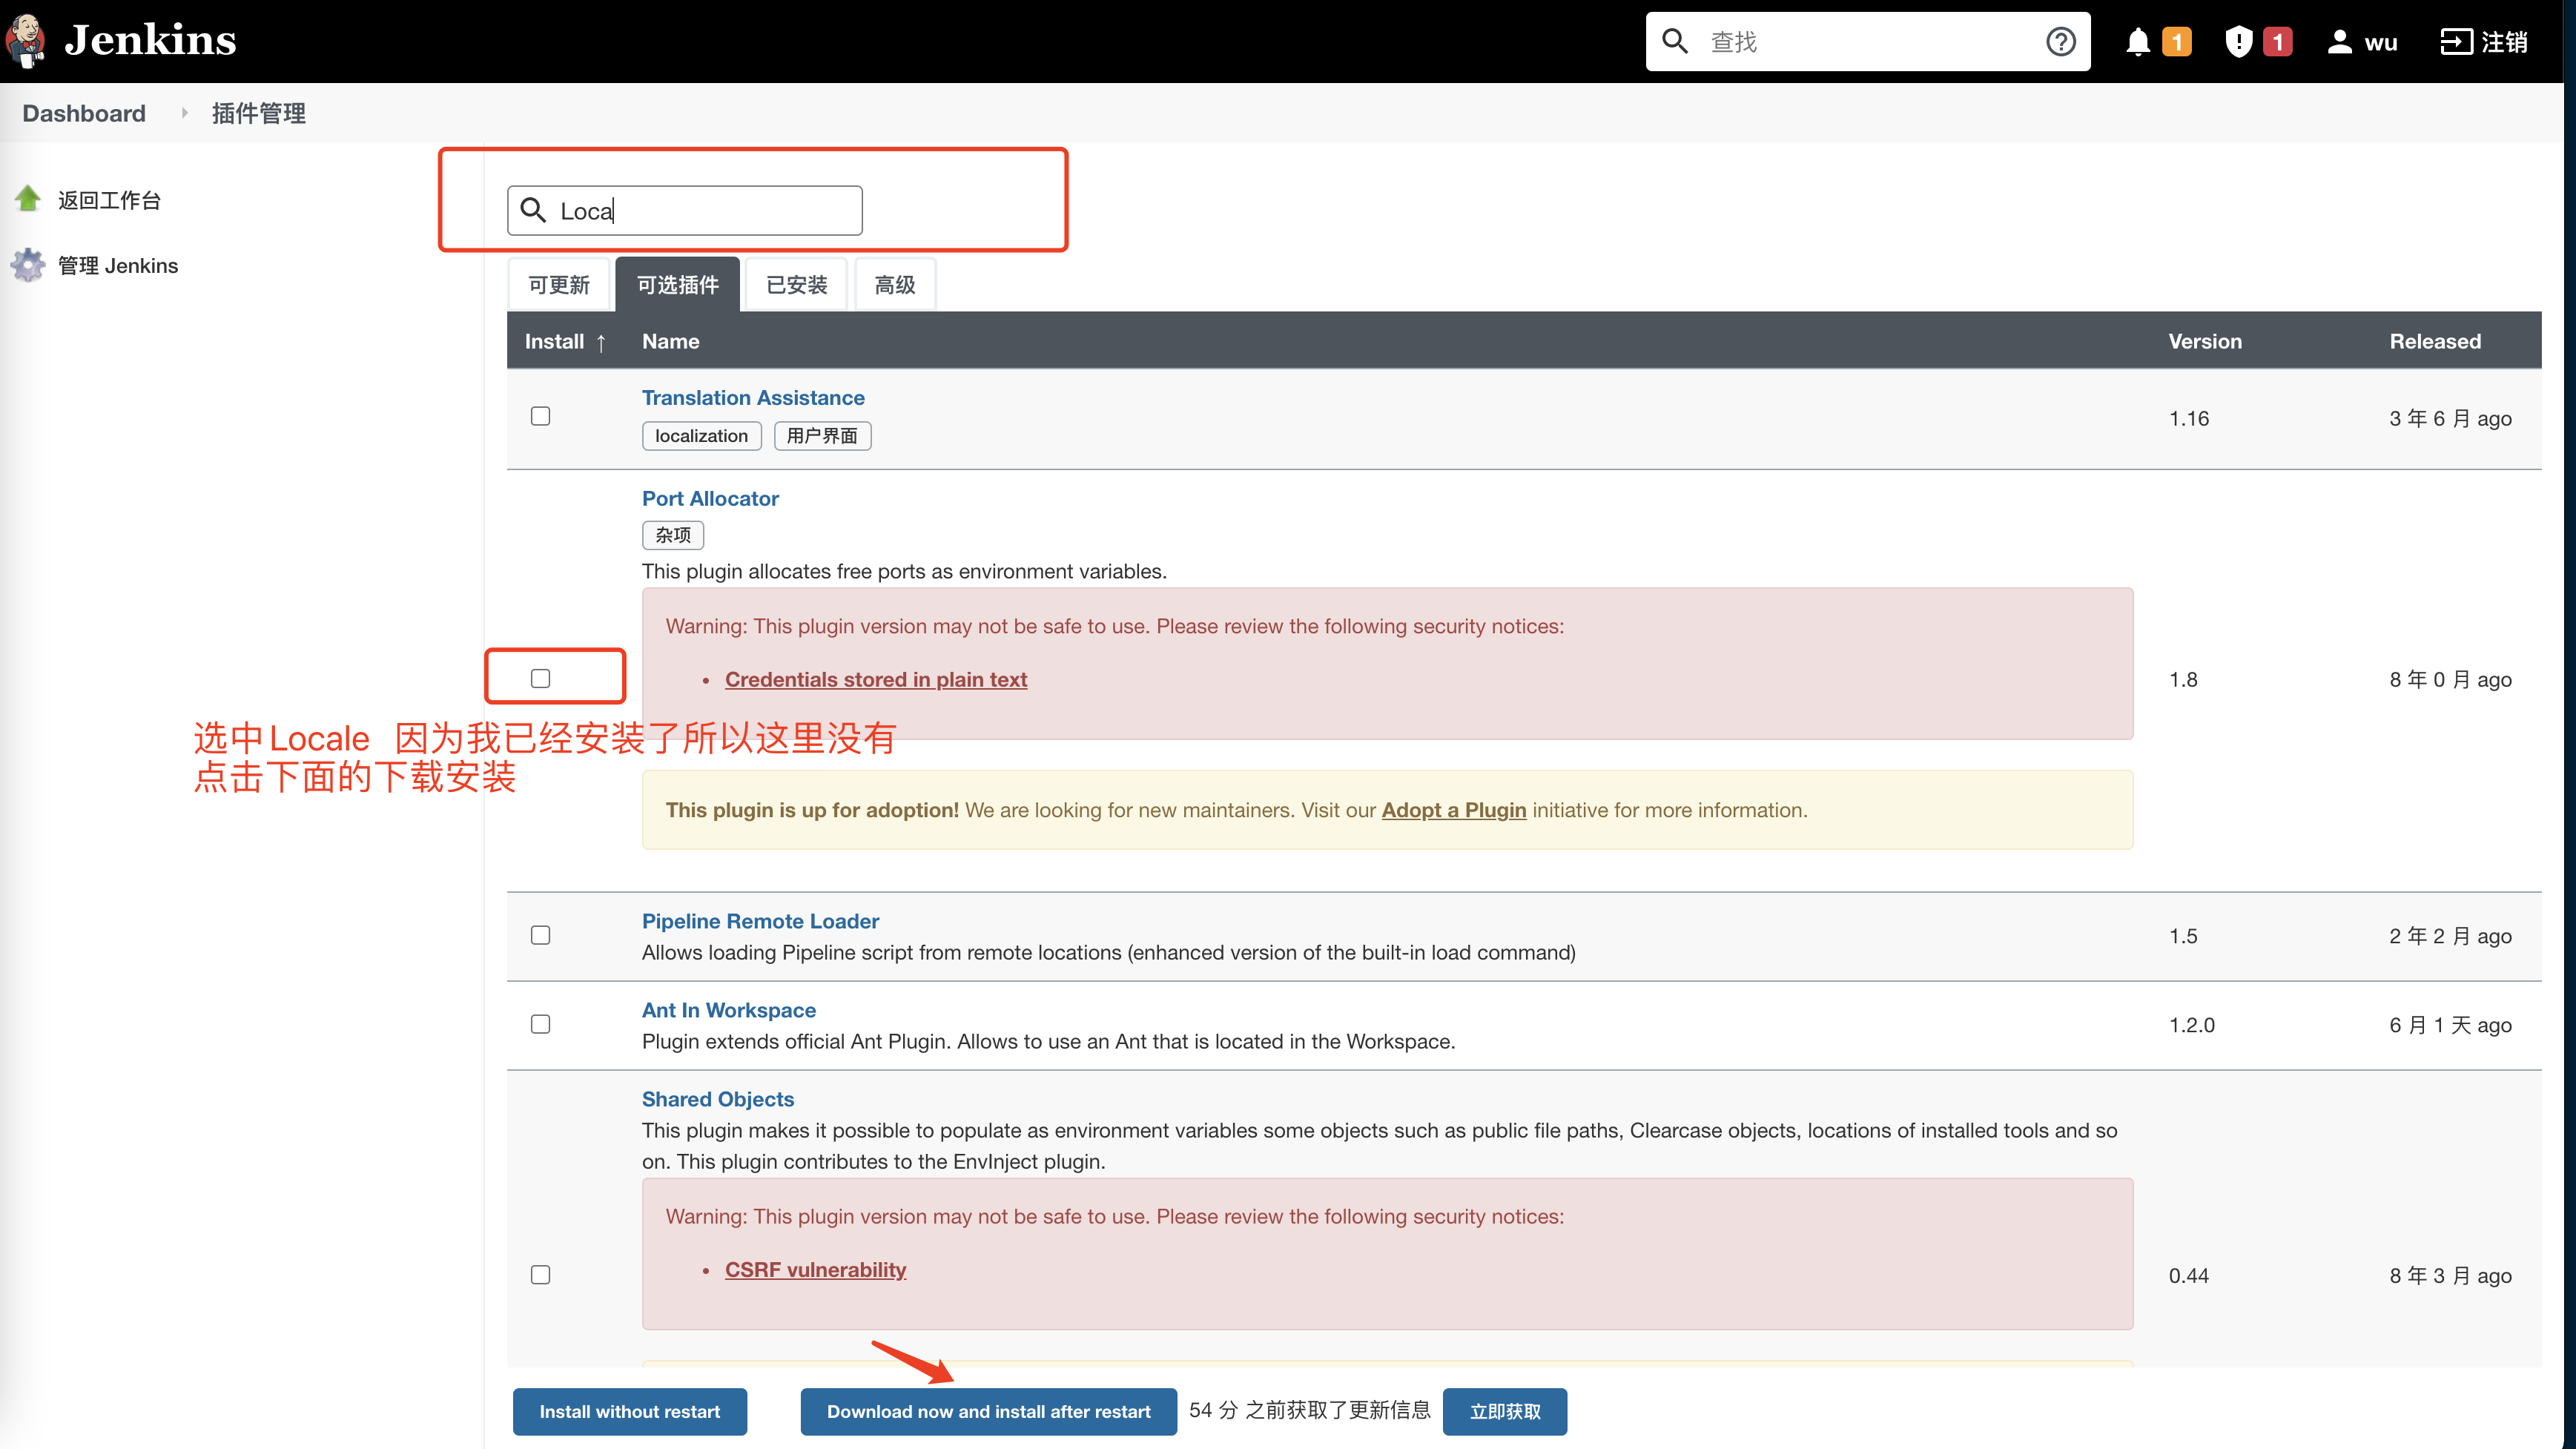Click the plugin filter field containing Loca
The width and height of the screenshot is (2576, 1449).
[x=684, y=210]
